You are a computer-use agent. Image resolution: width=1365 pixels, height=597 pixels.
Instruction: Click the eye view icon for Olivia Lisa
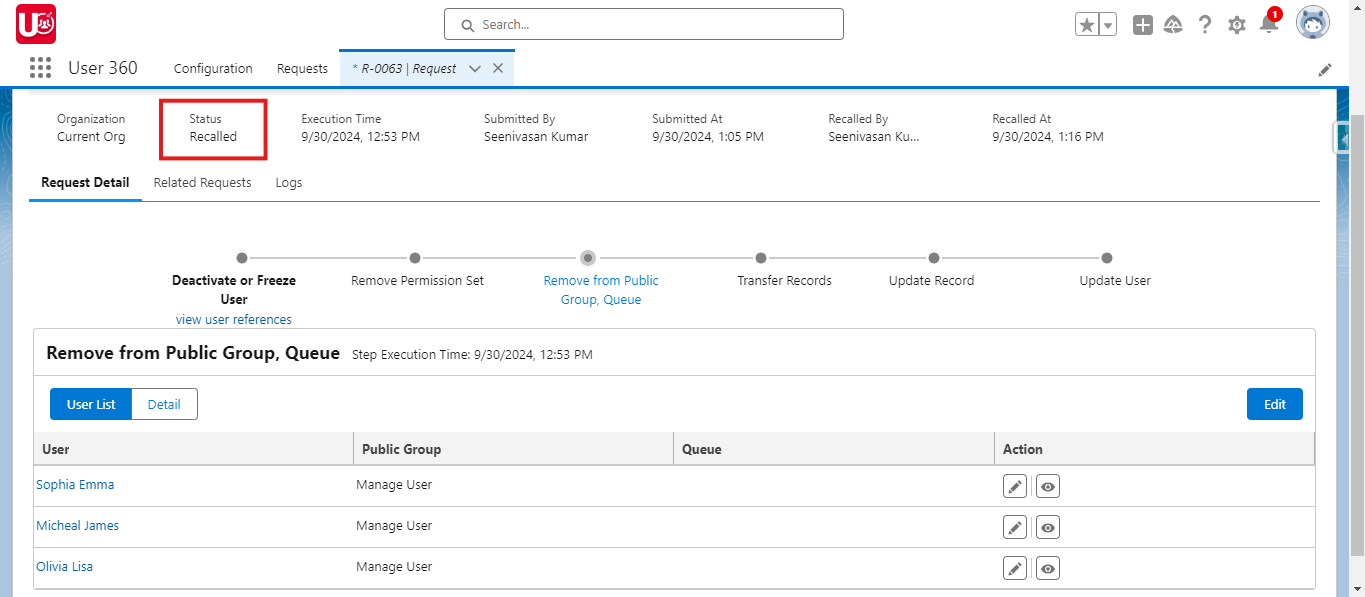click(1047, 568)
